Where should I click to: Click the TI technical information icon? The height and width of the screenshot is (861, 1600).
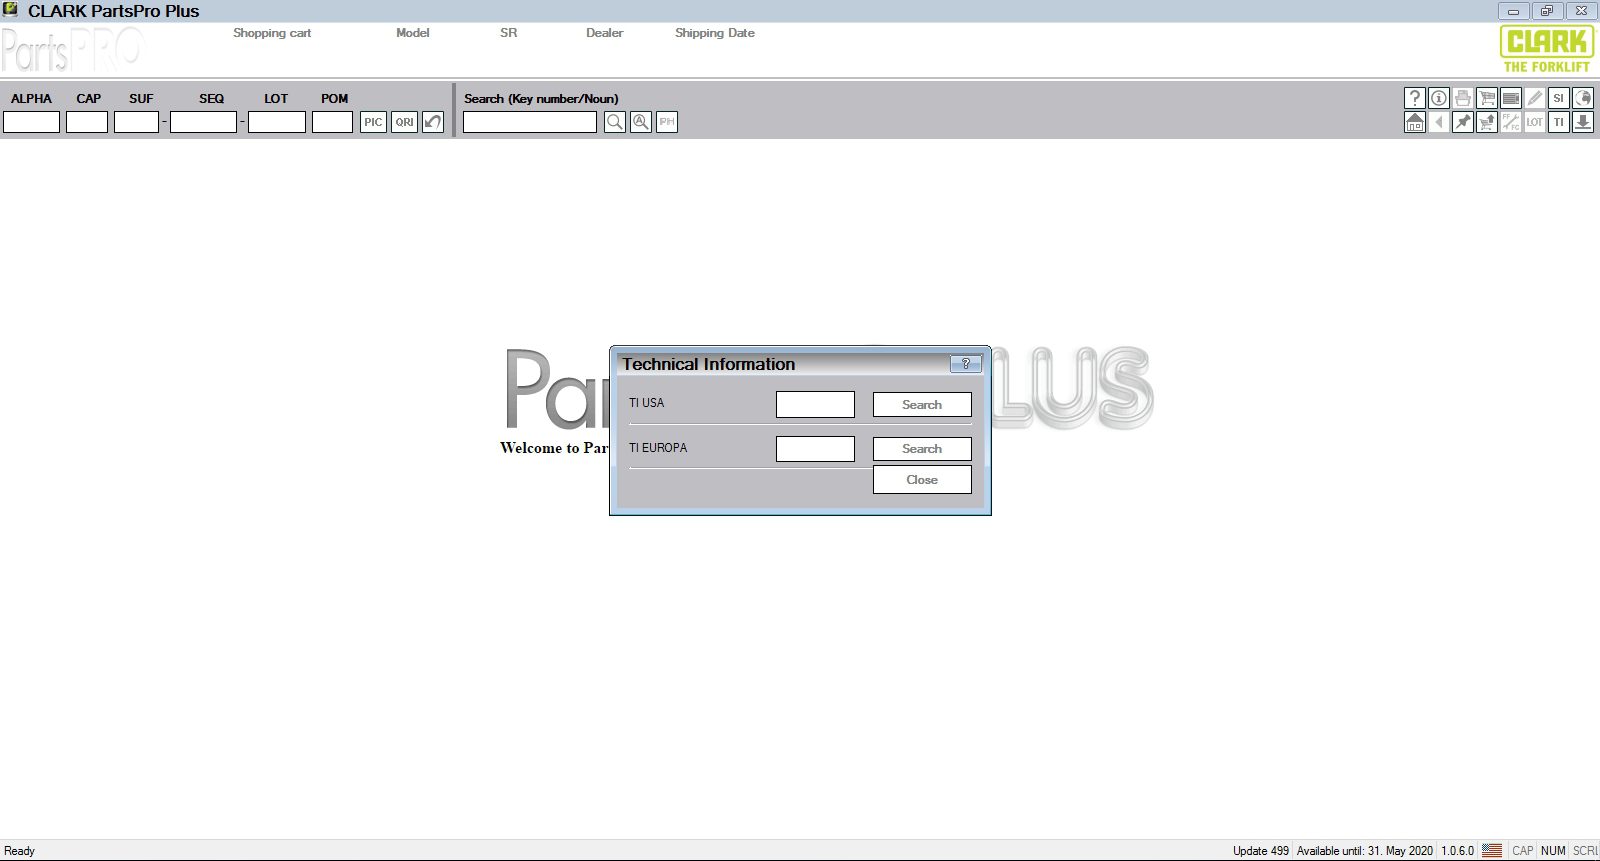1558,122
